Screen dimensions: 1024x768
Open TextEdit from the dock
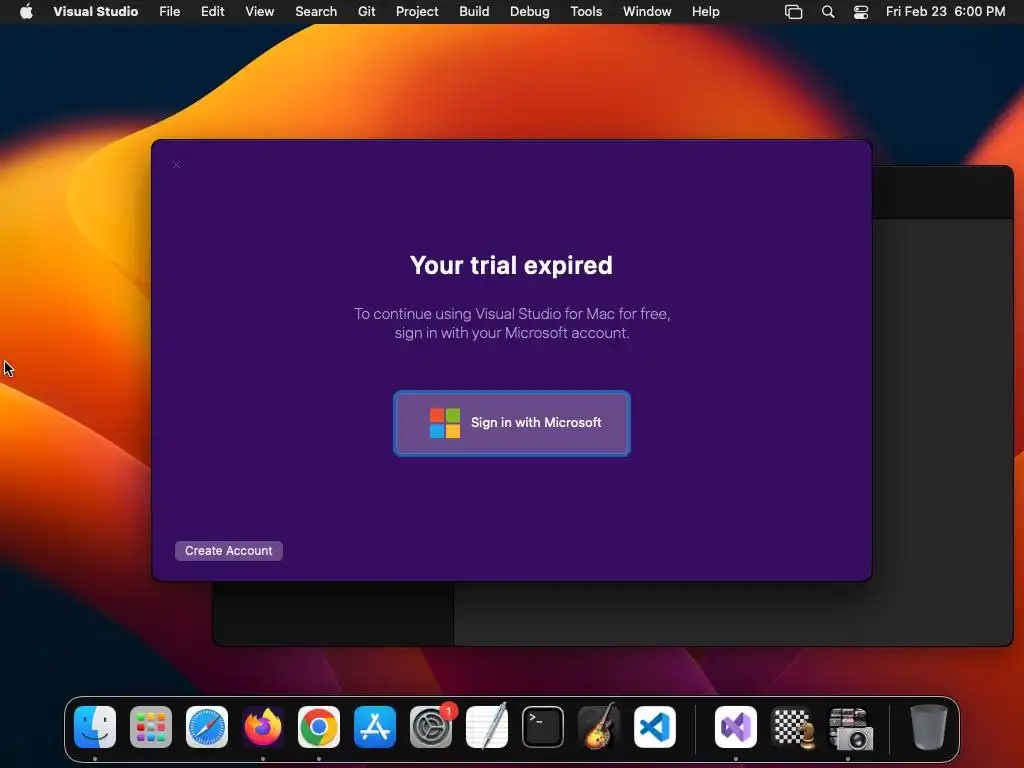[487, 727]
